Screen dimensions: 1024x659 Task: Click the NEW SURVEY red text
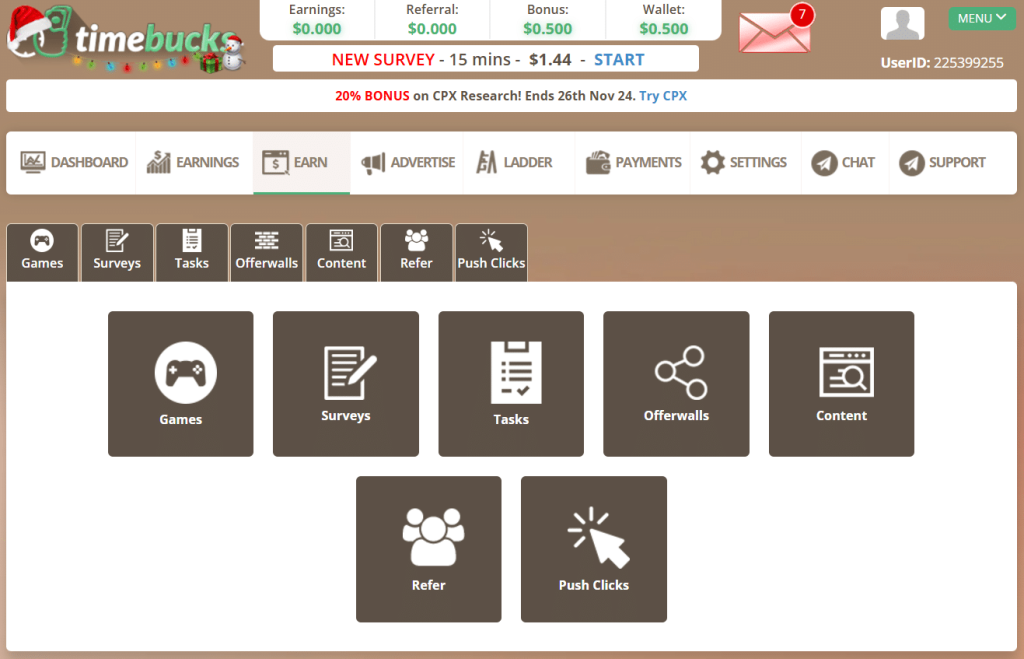pyautogui.click(x=383, y=59)
